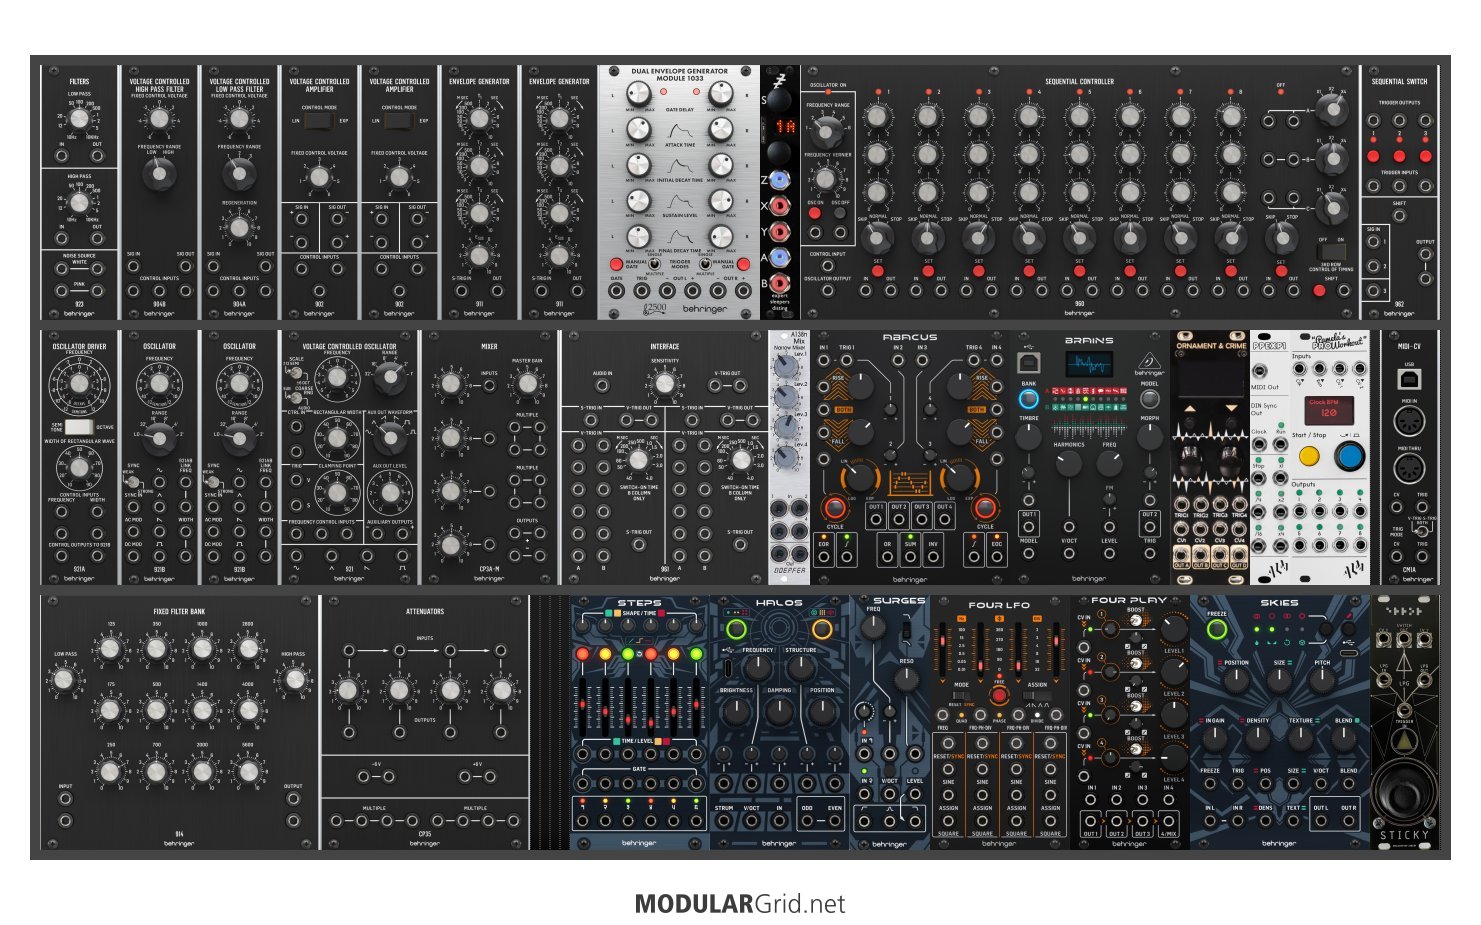The width and height of the screenshot is (1481, 925).
Task: Click the BANK button on the Brains module
Action: pos(1028,398)
